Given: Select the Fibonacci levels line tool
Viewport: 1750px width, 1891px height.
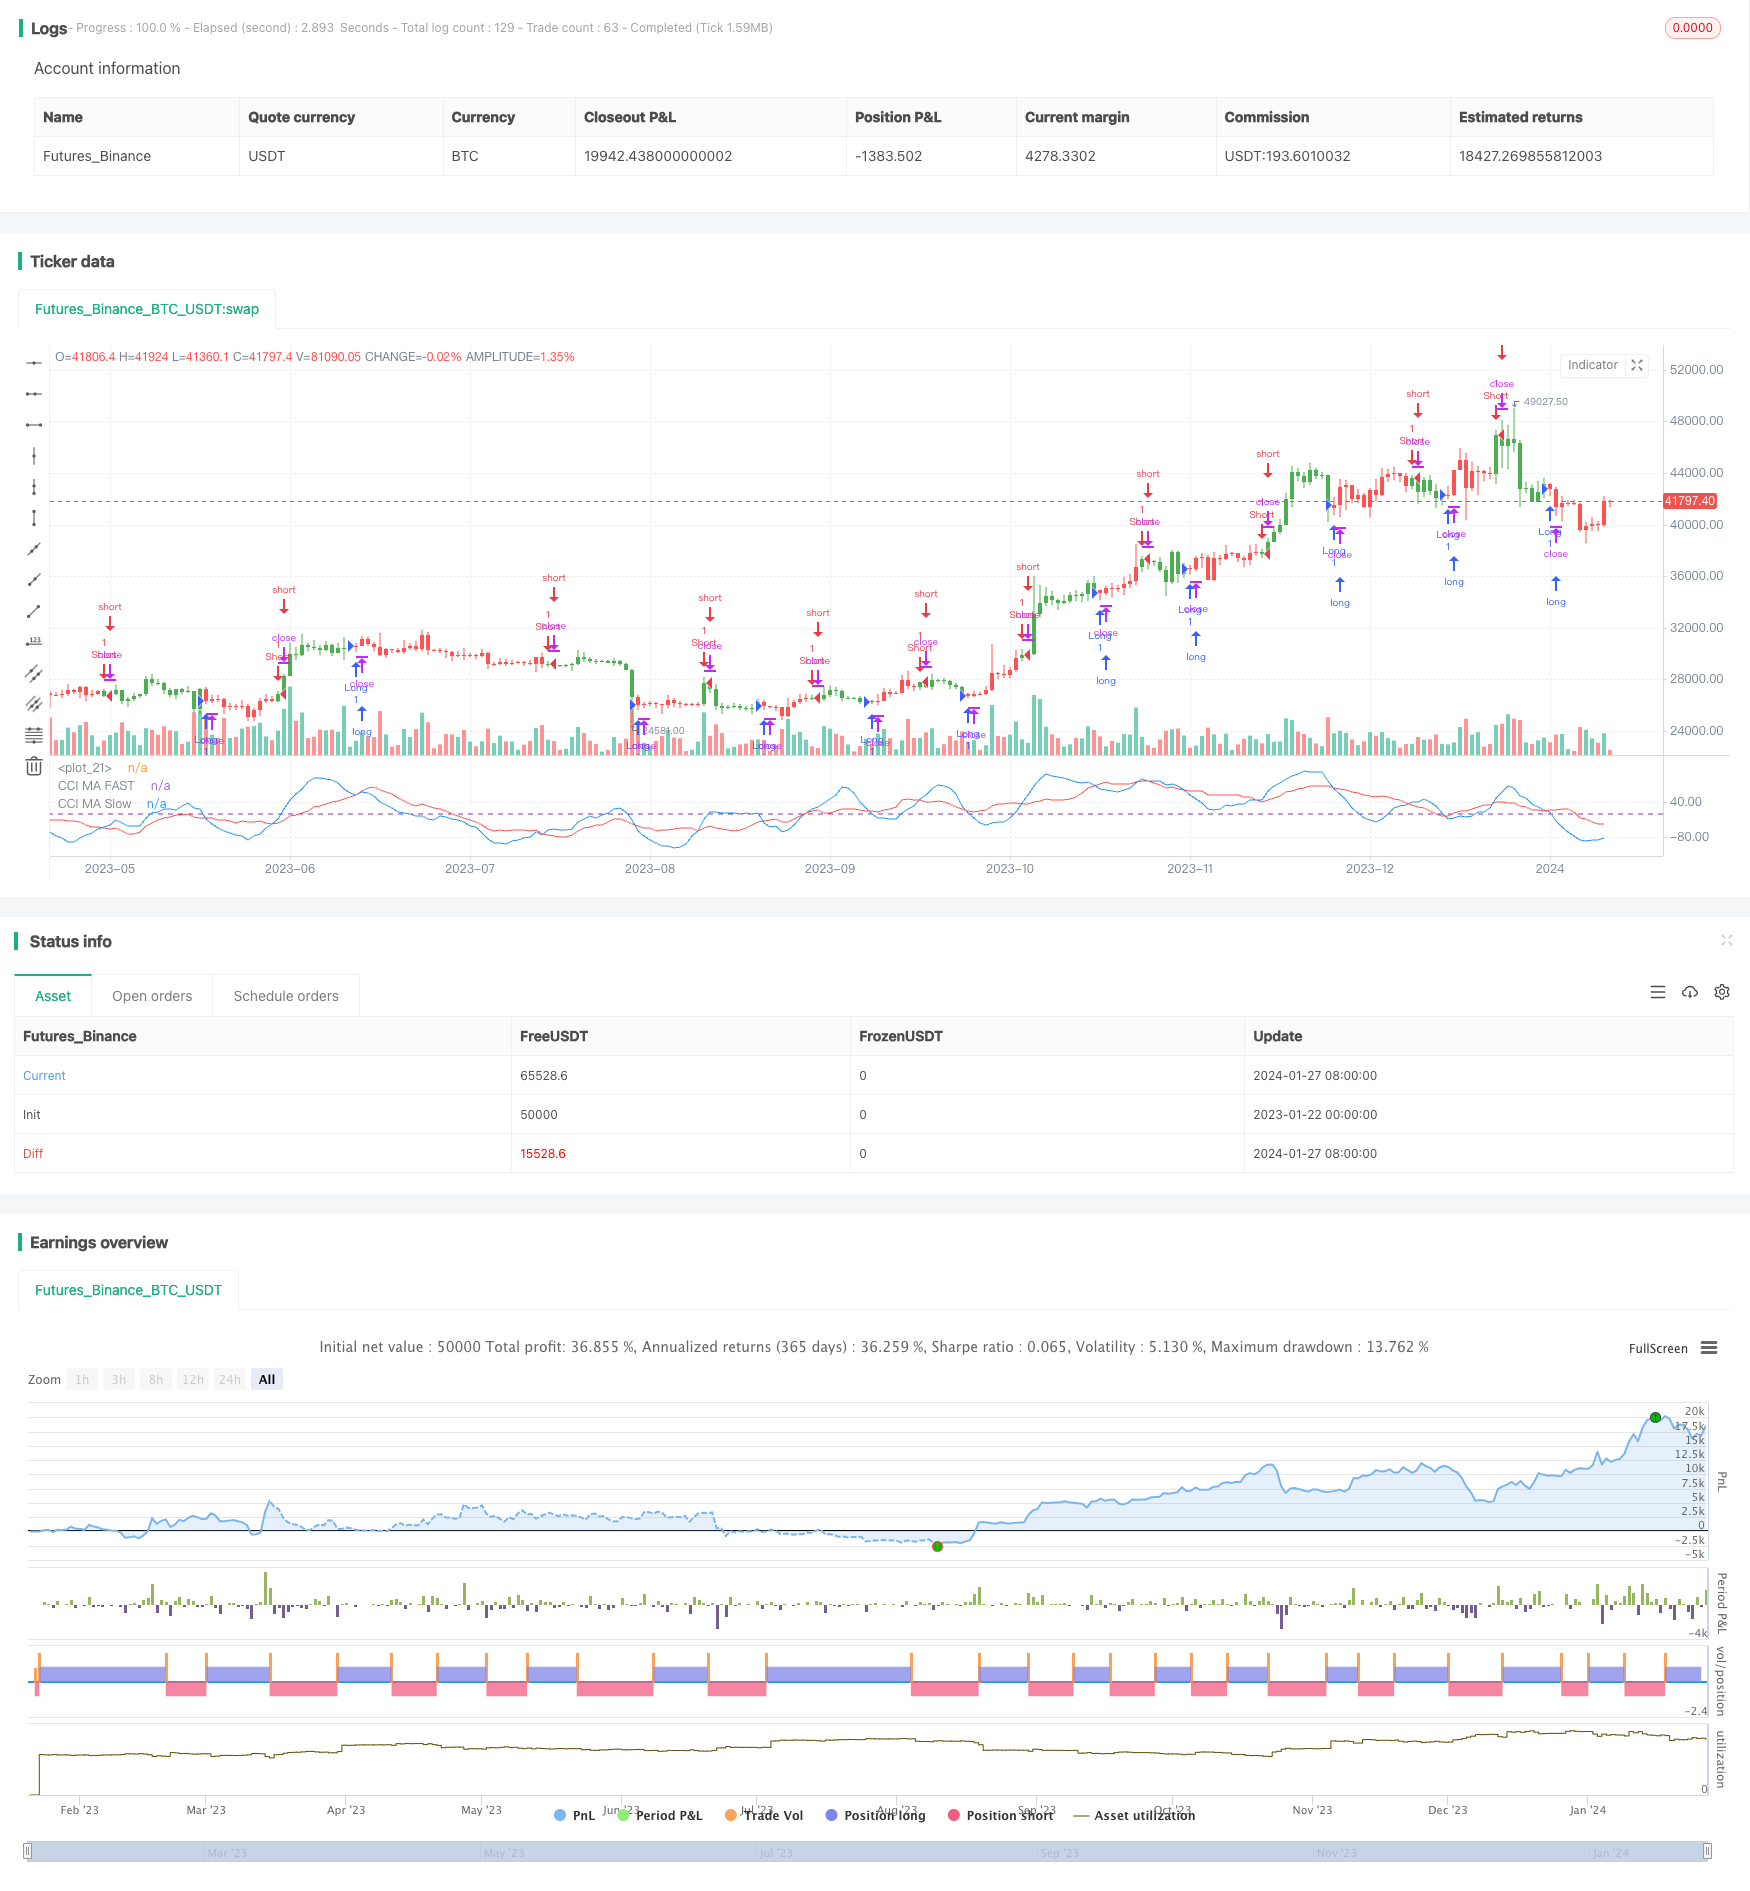Looking at the screenshot, I should (34, 735).
